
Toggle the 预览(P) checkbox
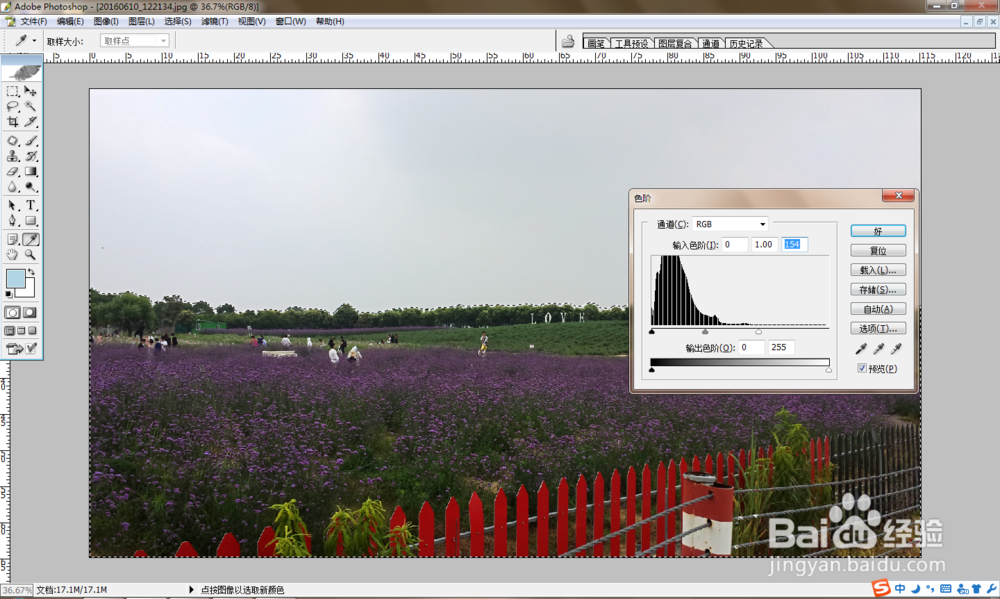(862, 369)
